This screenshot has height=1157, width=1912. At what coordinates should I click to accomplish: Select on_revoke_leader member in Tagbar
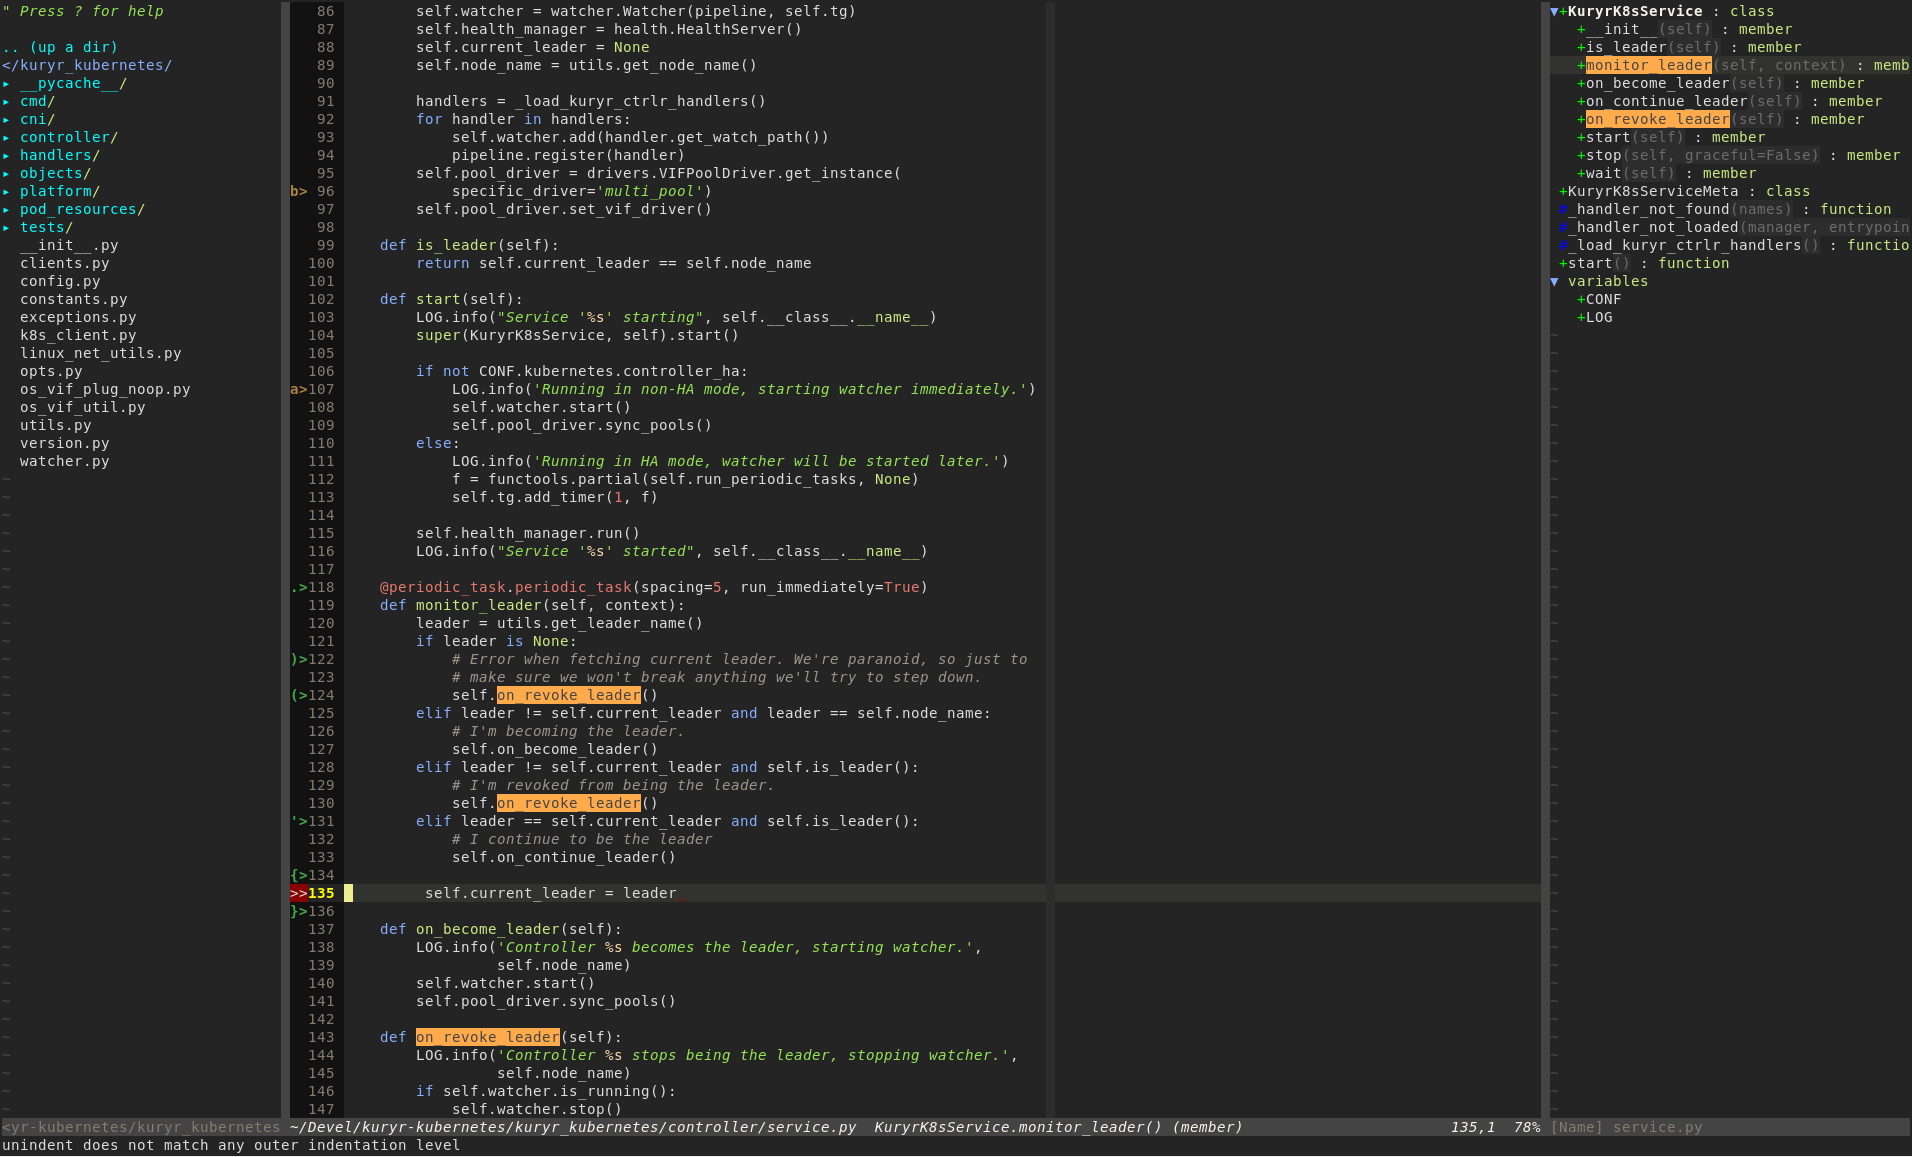pyautogui.click(x=1655, y=119)
